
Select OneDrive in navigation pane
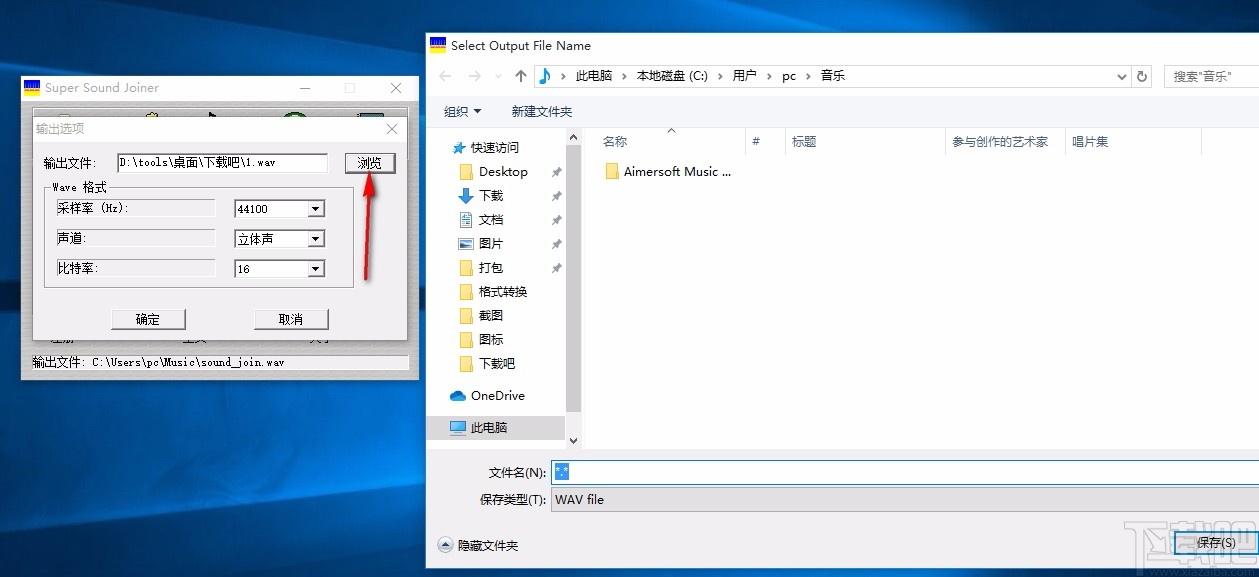pos(497,396)
